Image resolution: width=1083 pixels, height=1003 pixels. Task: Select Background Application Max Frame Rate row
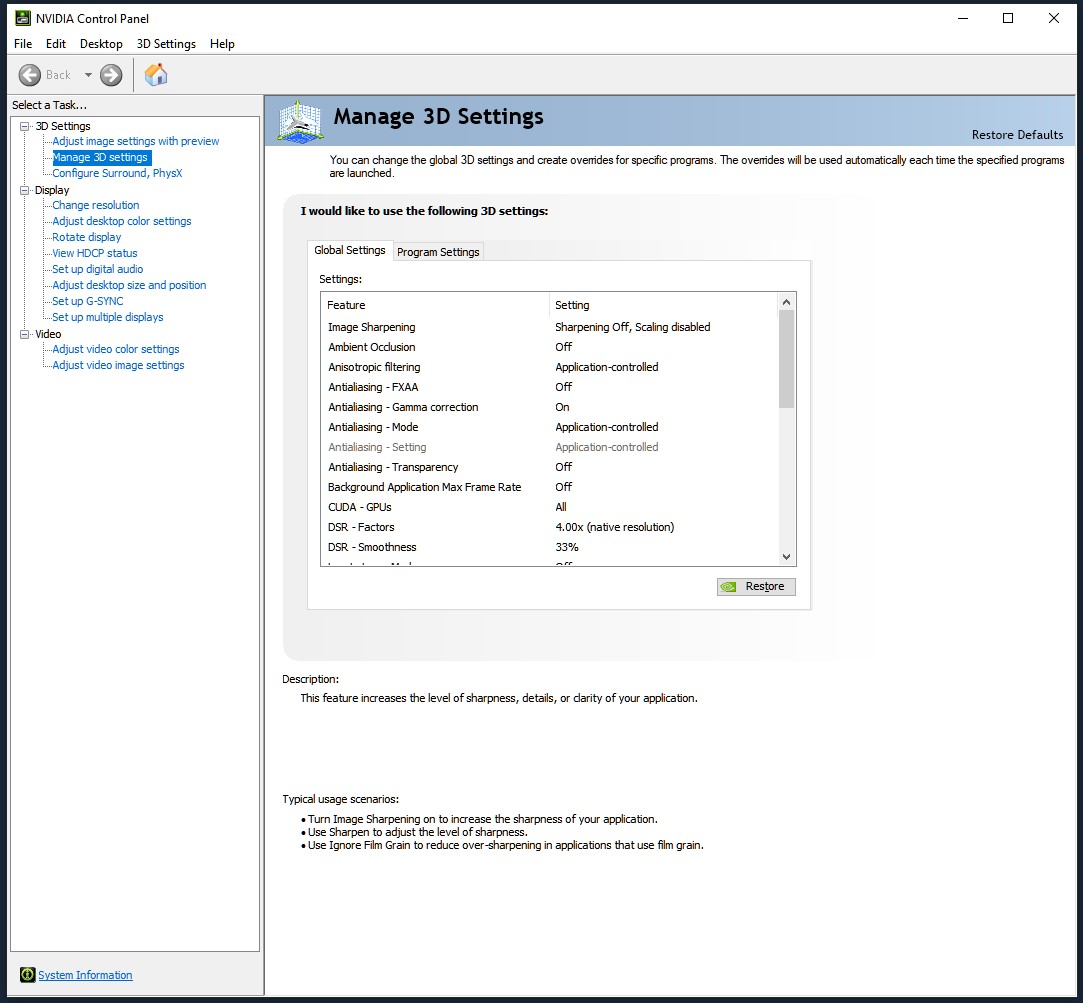pos(550,487)
